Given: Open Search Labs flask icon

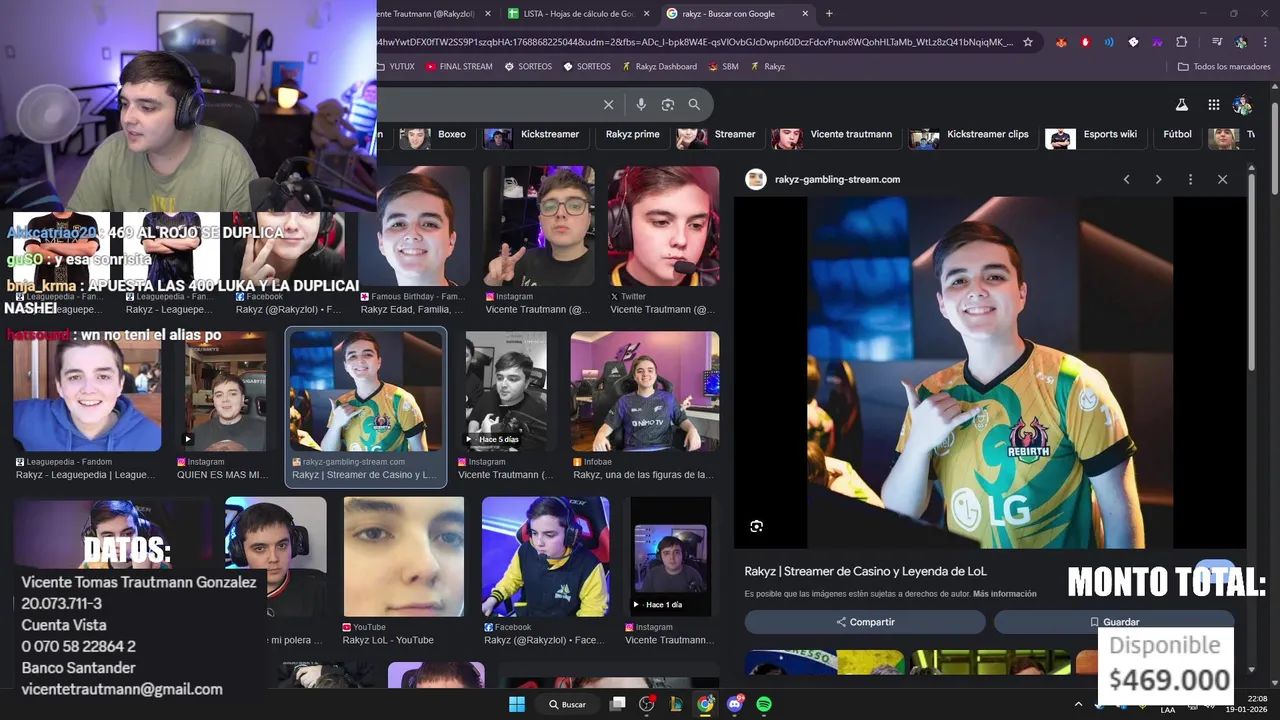Looking at the screenshot, I should click(1181, 105).
